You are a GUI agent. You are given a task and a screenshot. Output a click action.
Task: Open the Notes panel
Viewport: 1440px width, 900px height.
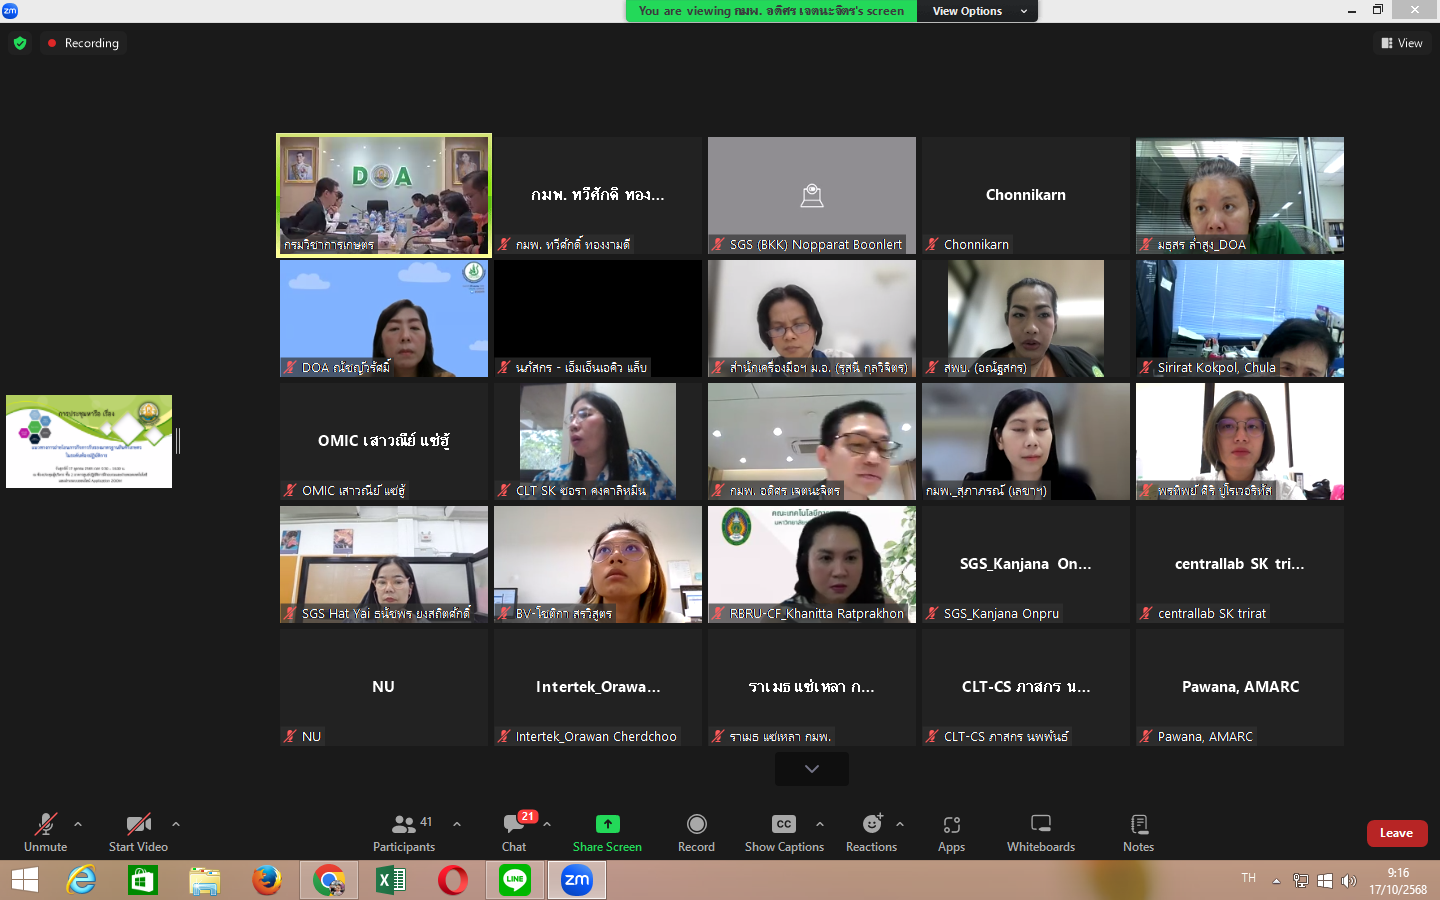[1138, 832]
